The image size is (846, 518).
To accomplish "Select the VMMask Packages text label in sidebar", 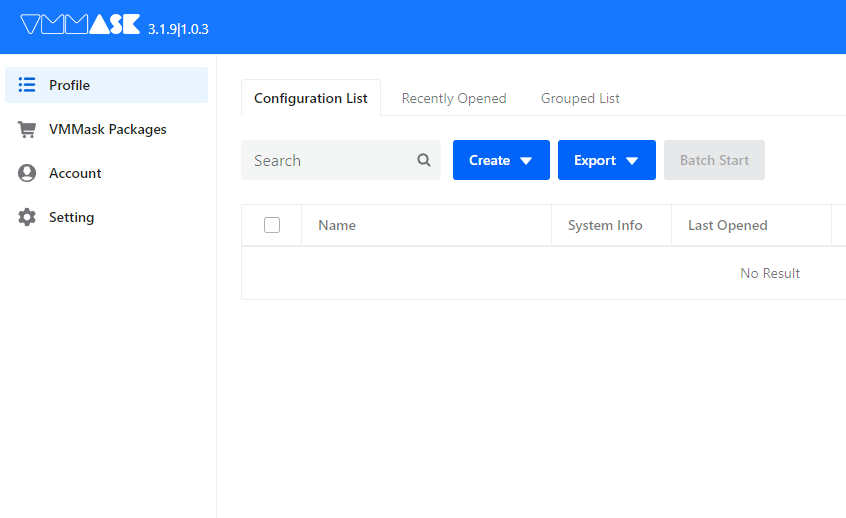I will [108, 129].
